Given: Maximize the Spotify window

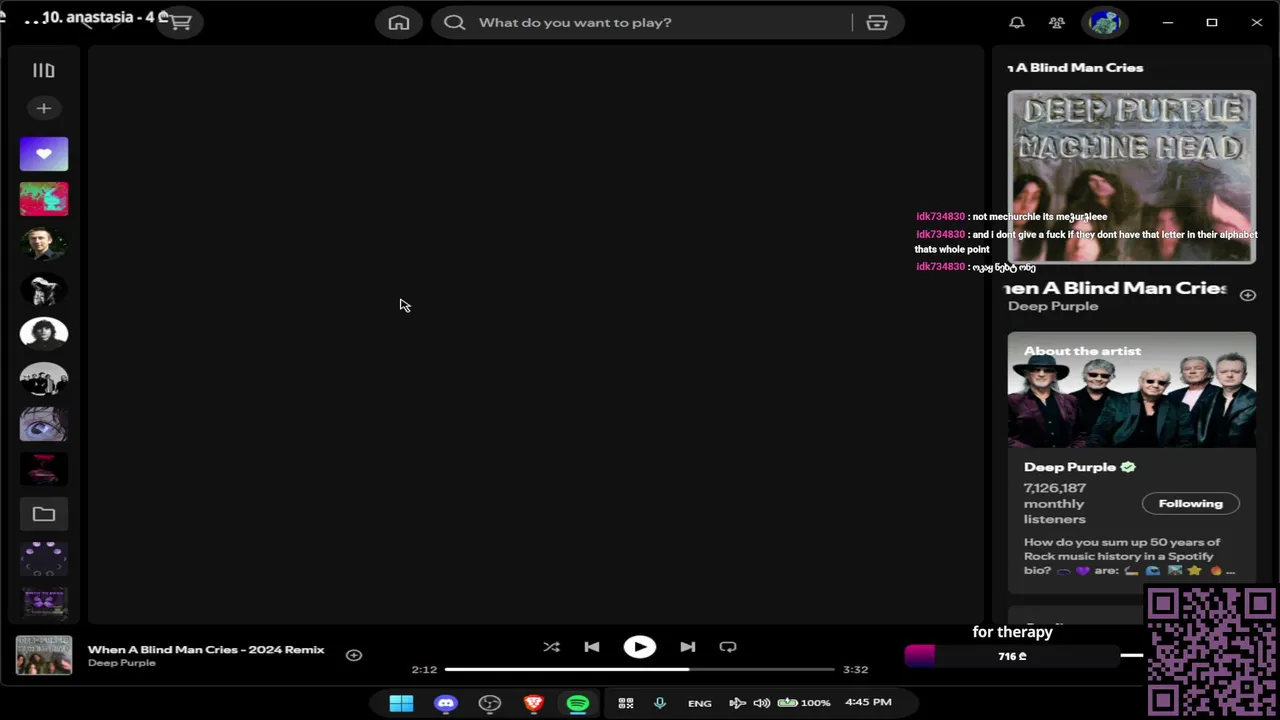Looking at the screenshot, I should (1212, 22).
